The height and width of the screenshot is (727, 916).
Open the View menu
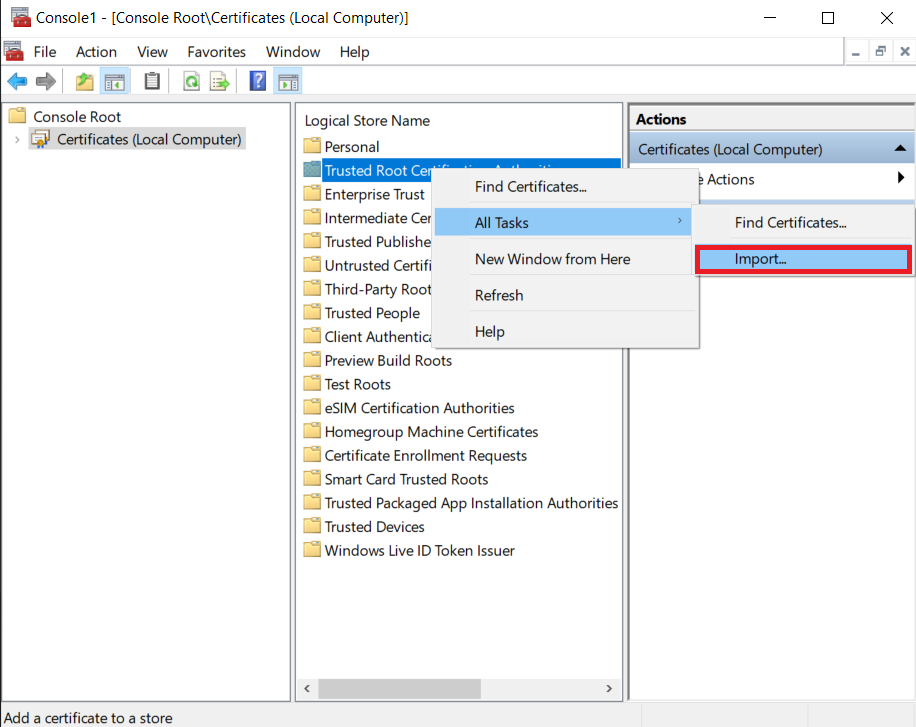tap(152, 52)
